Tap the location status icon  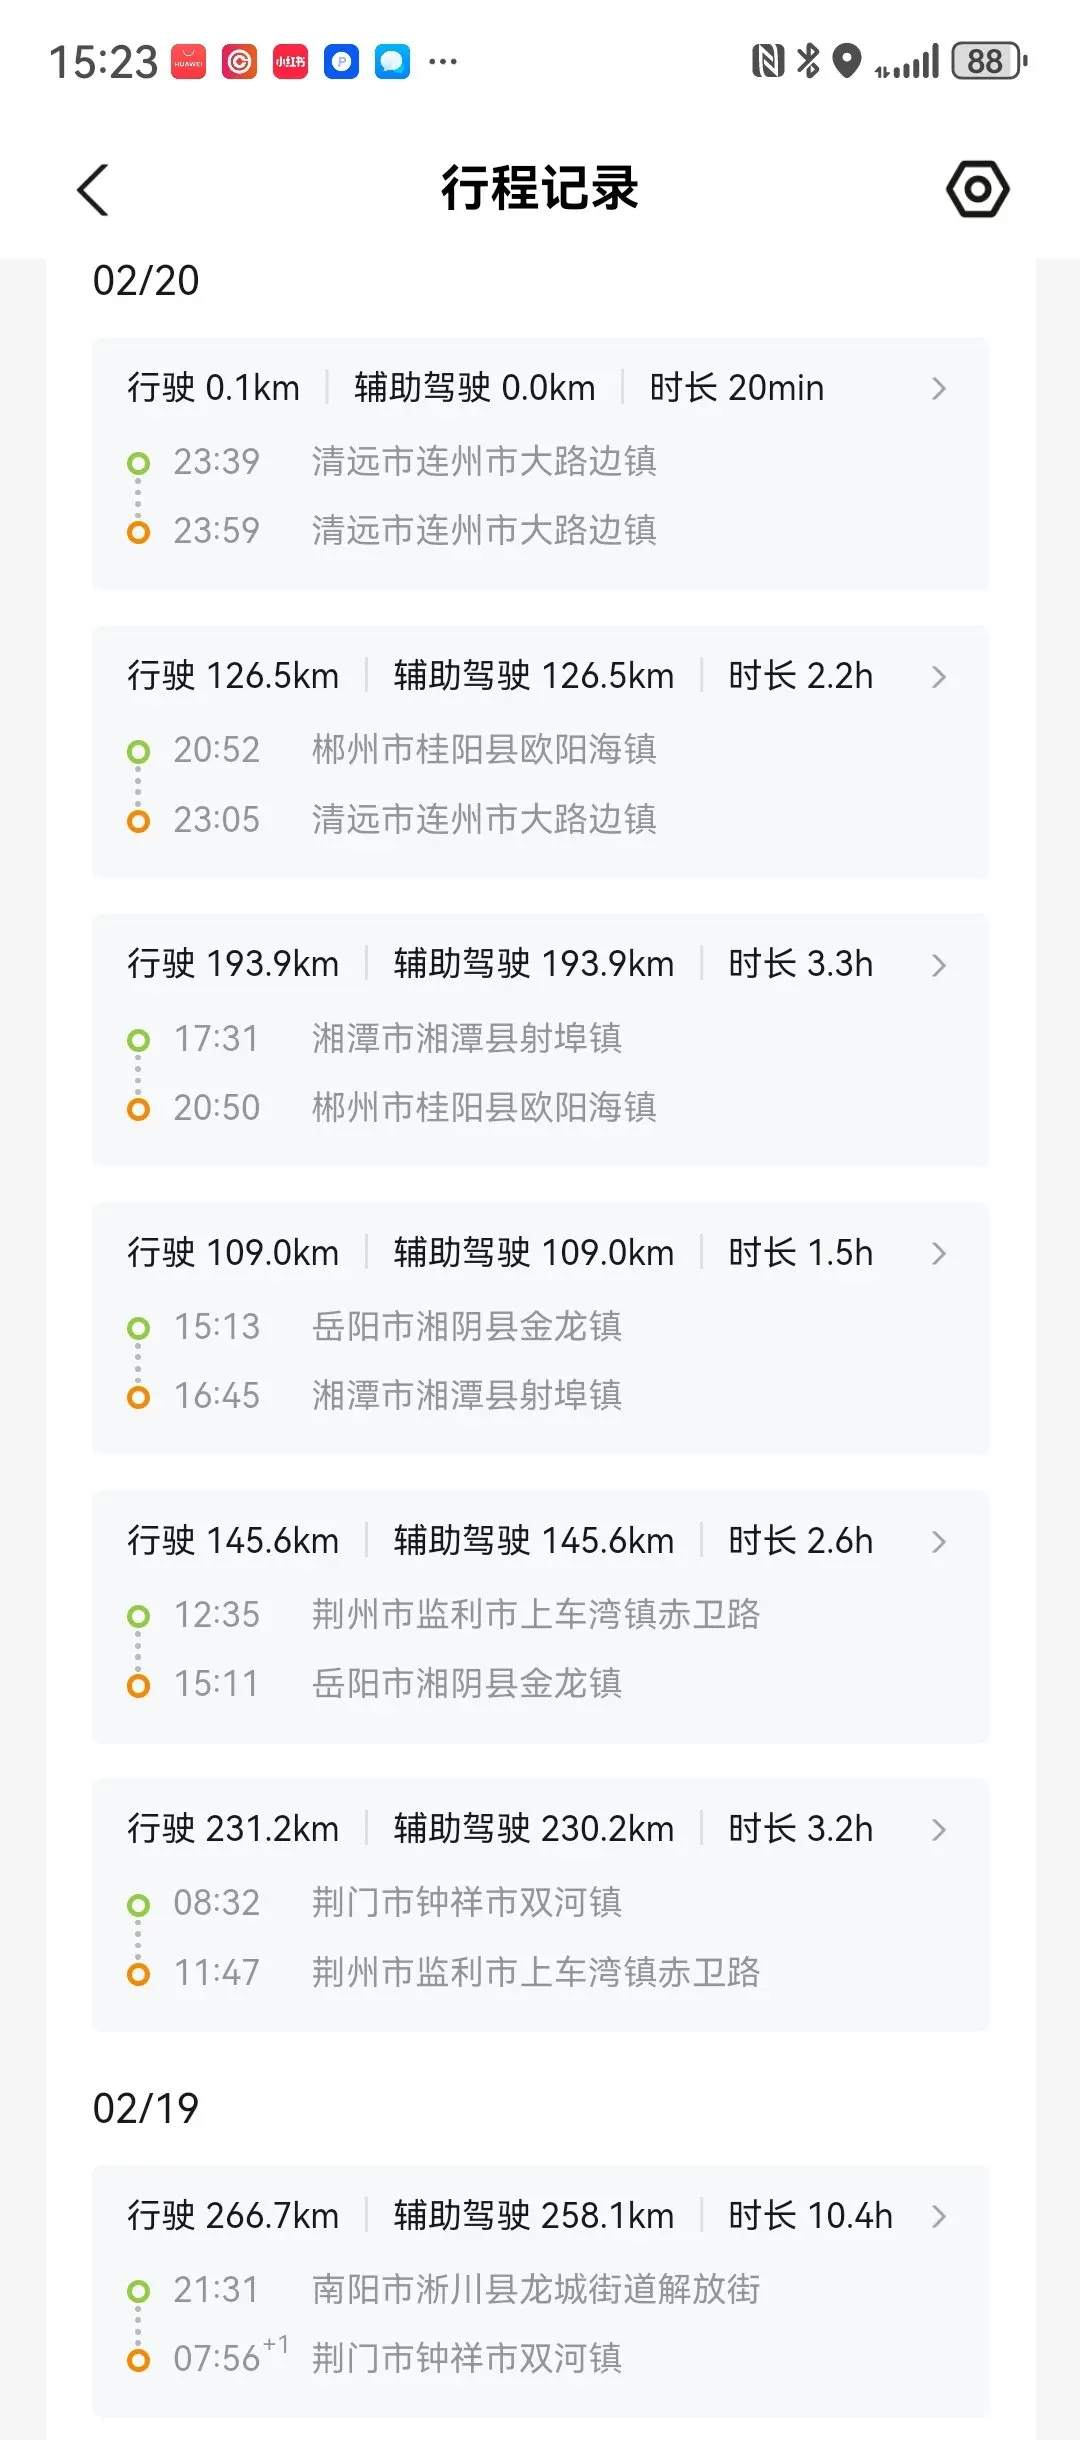pyautogui.click(x=847, y=62)
